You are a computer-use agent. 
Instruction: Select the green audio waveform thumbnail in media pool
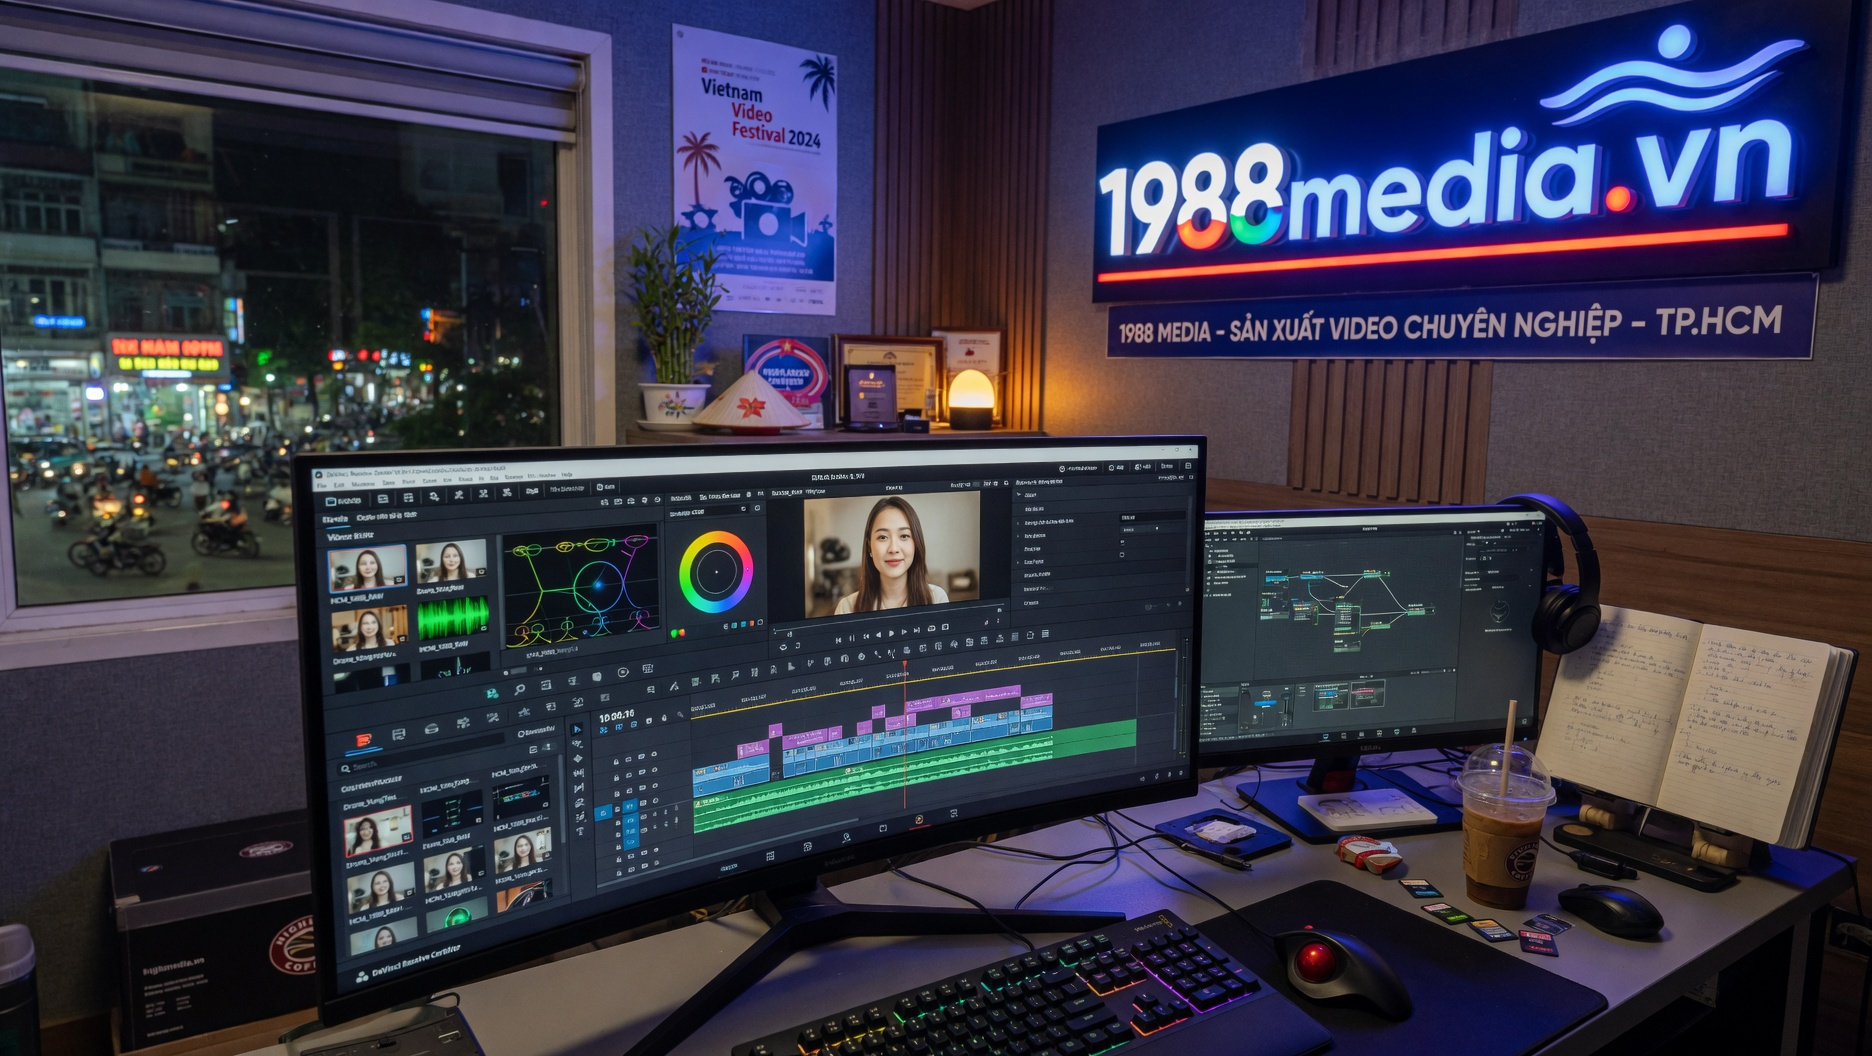coord(454,618)
